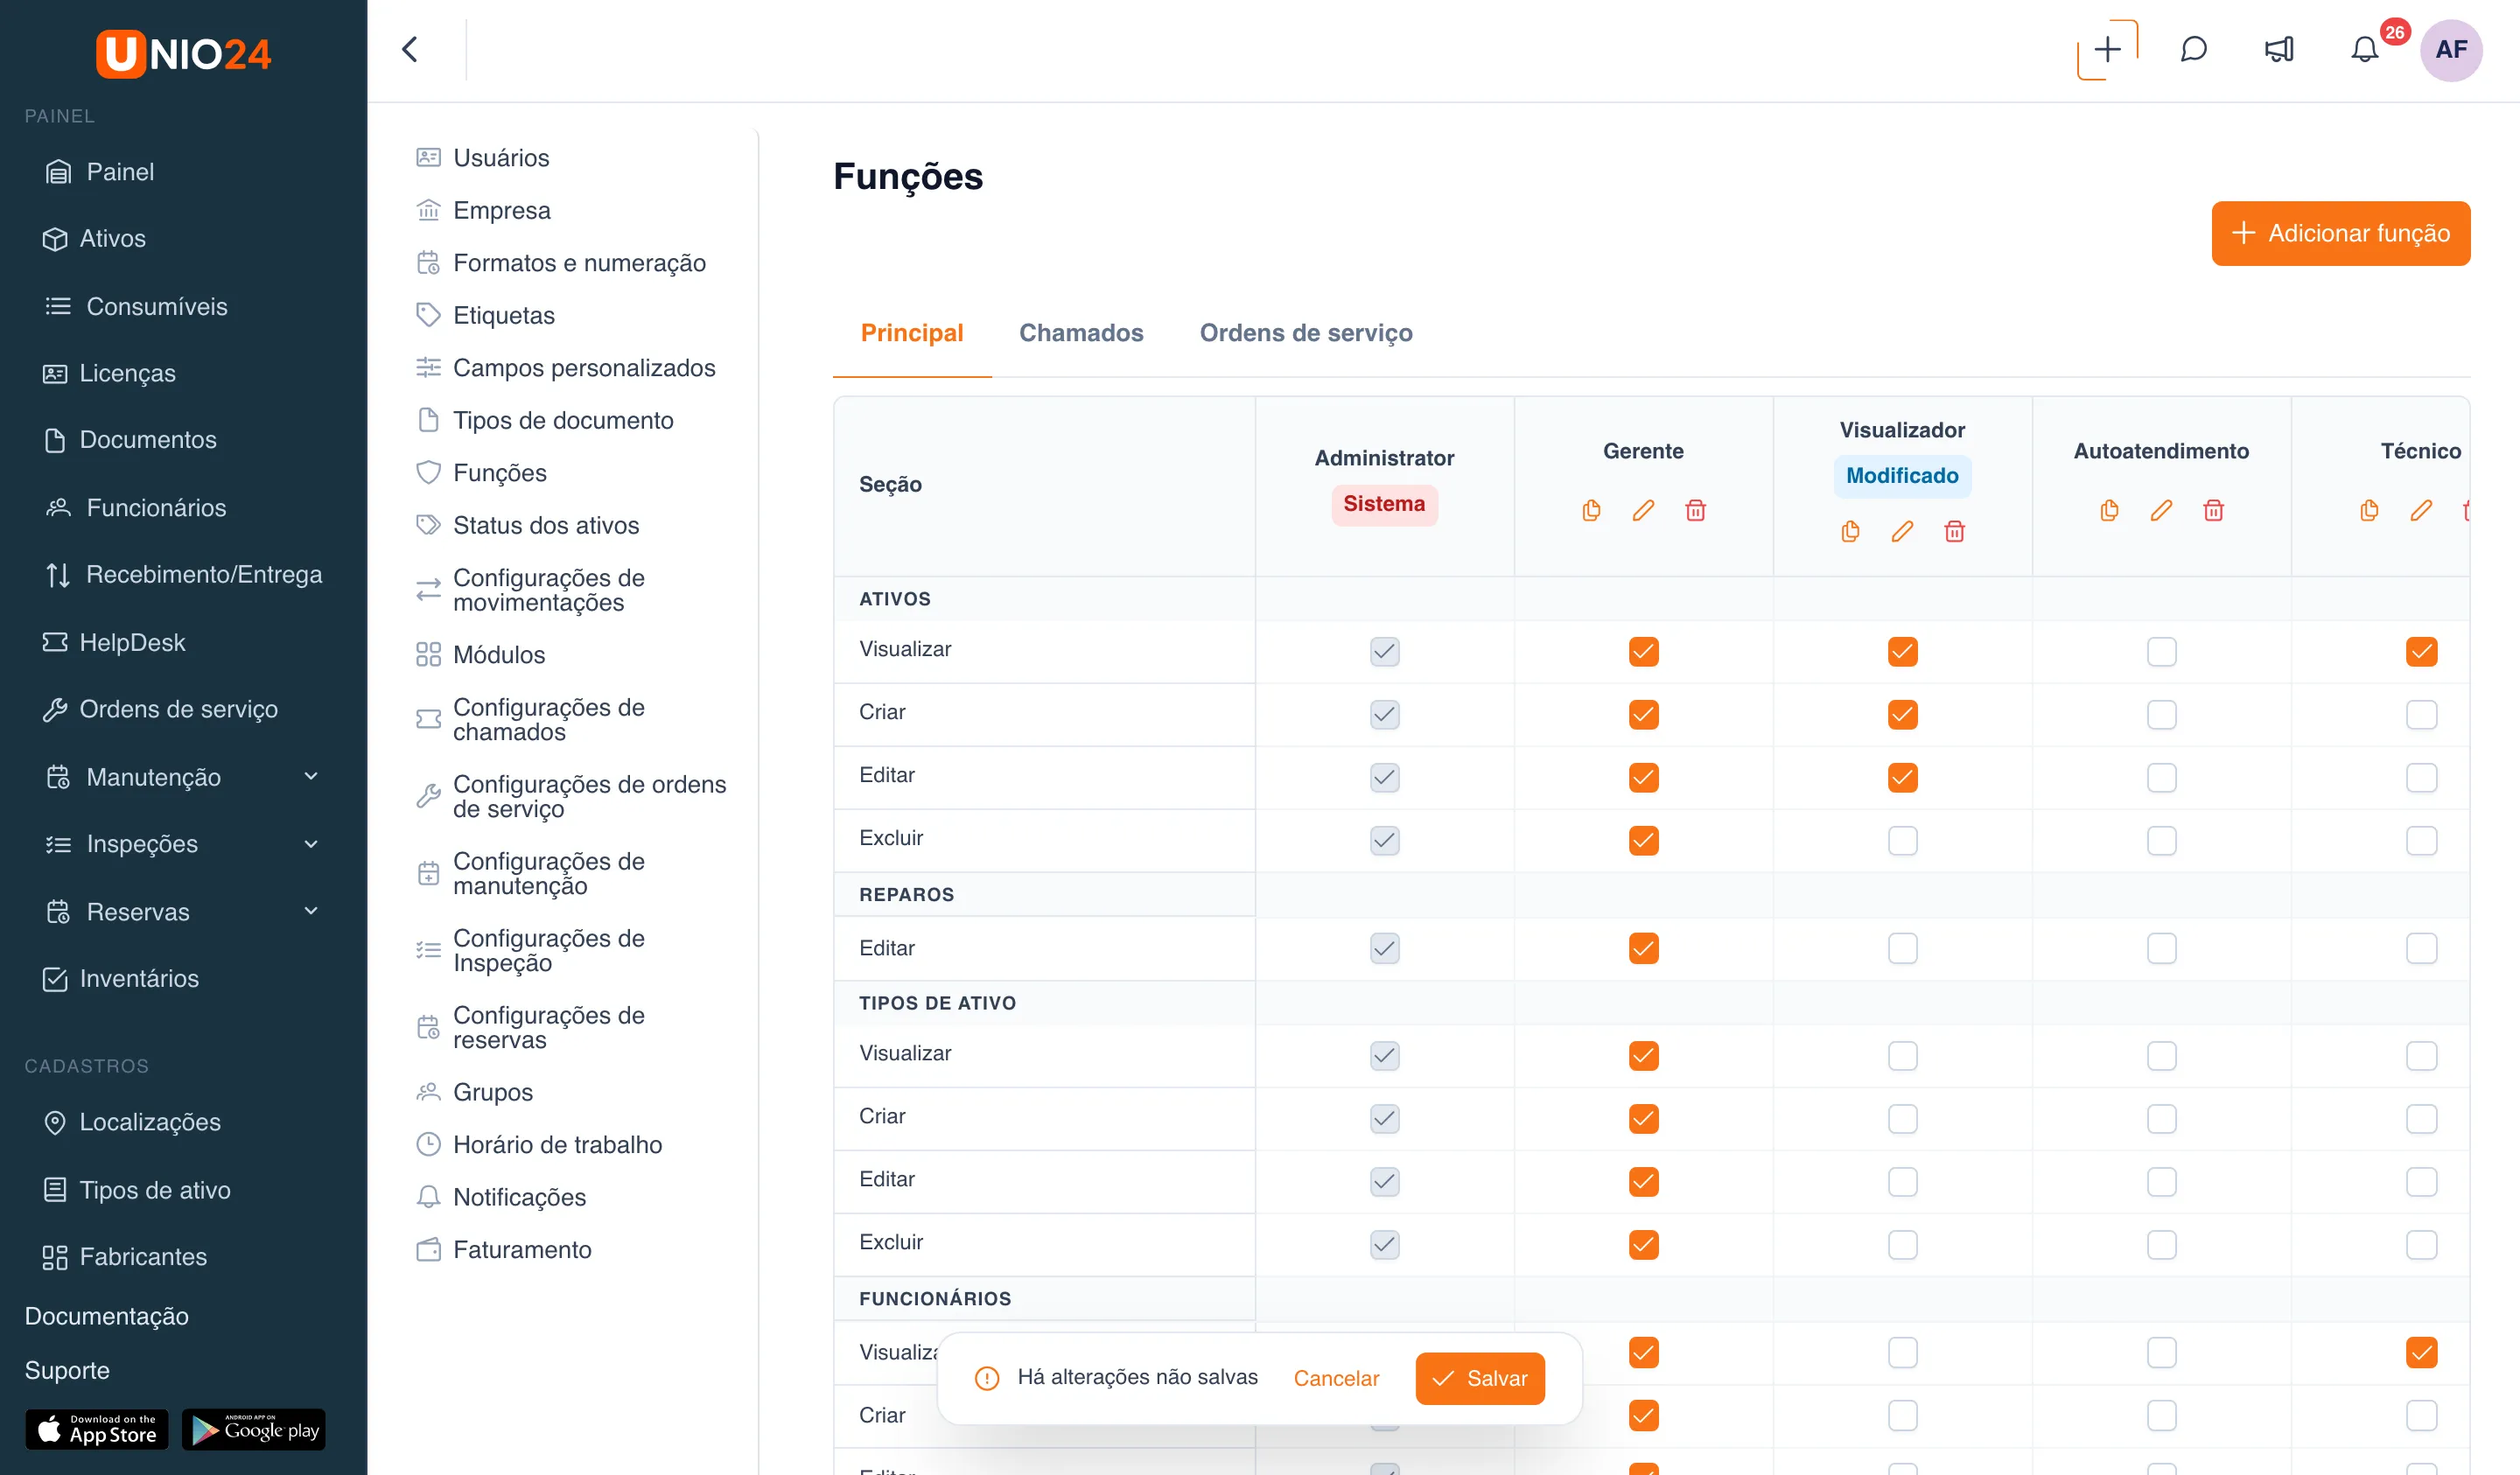Delete the Visualizador role
2520x1475 pixels.
[x=1954, y=531]
